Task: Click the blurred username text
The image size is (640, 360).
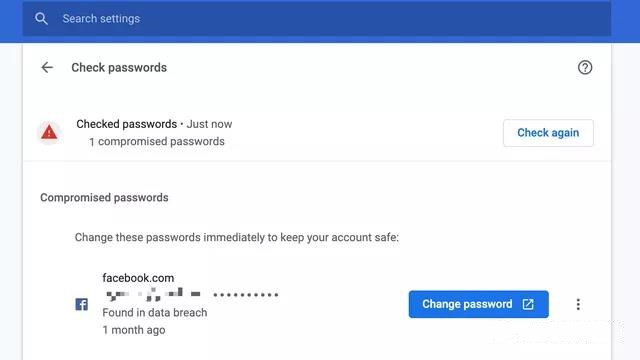Action: (x=153, y=294)
